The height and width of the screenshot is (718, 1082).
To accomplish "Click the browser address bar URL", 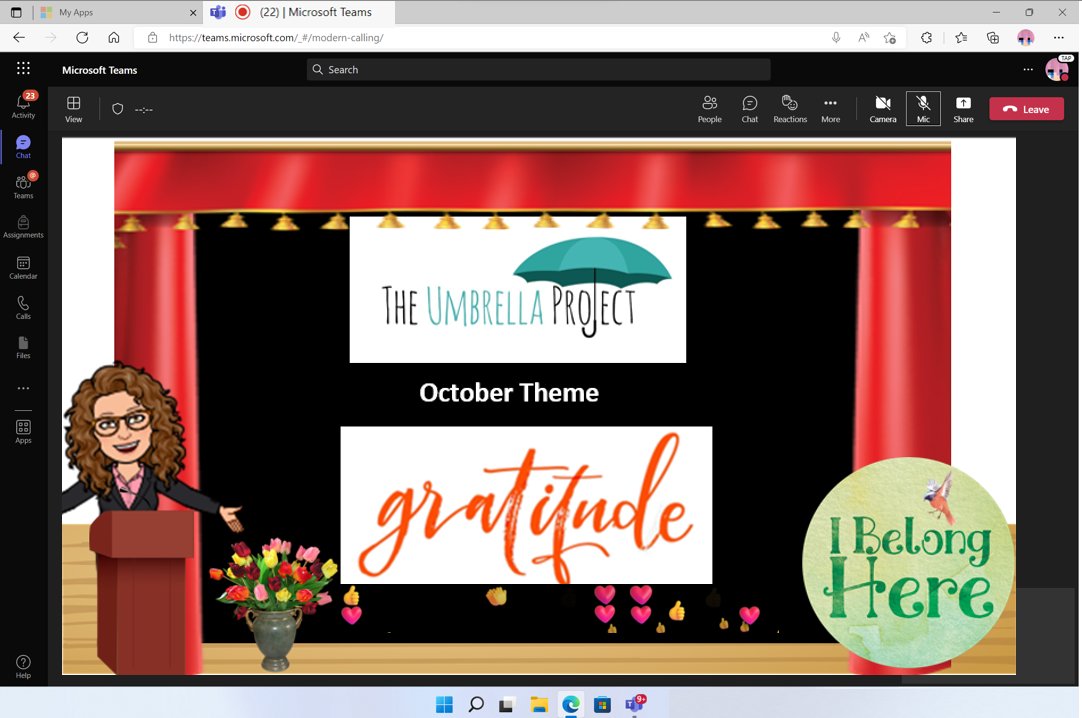I will [x=276, y=38].
